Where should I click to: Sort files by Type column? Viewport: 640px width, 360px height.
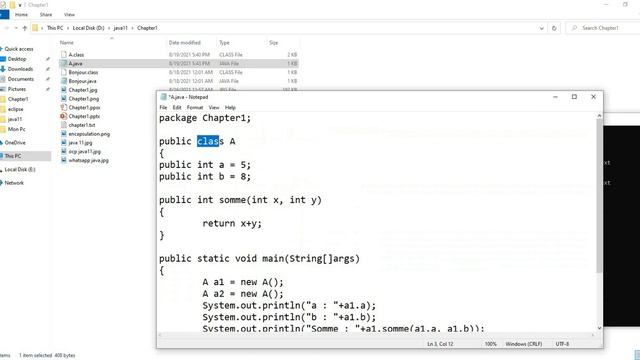[224, 42]
